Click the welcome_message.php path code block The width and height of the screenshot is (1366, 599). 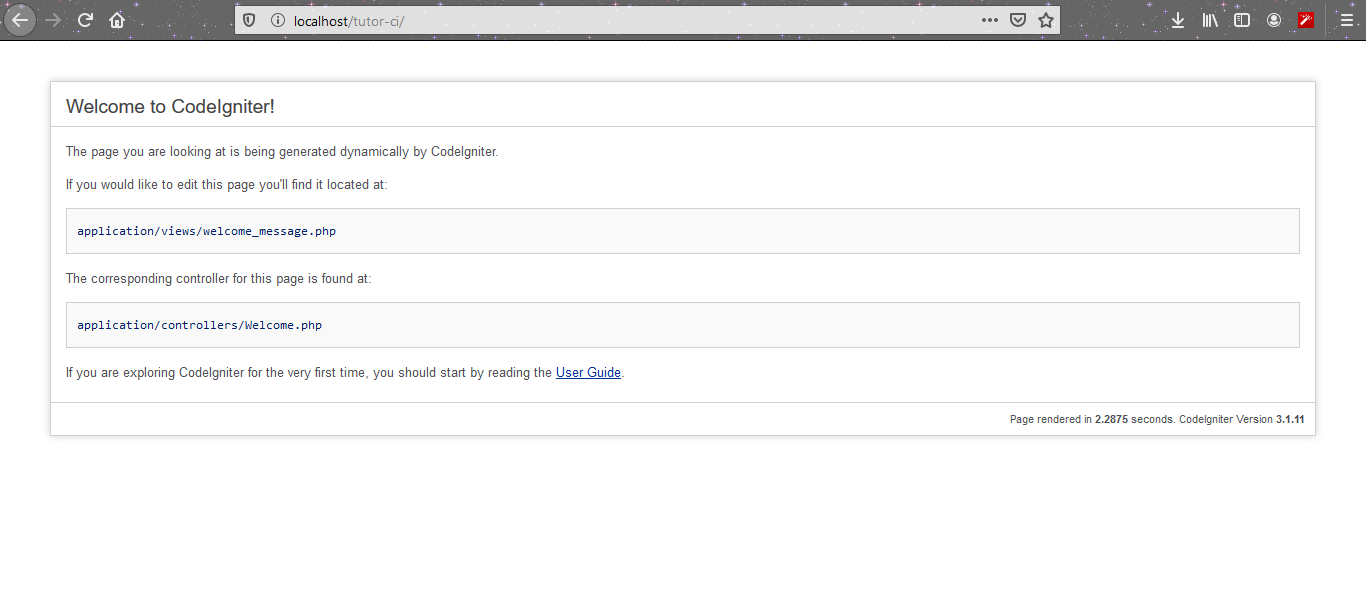[683, 231]
